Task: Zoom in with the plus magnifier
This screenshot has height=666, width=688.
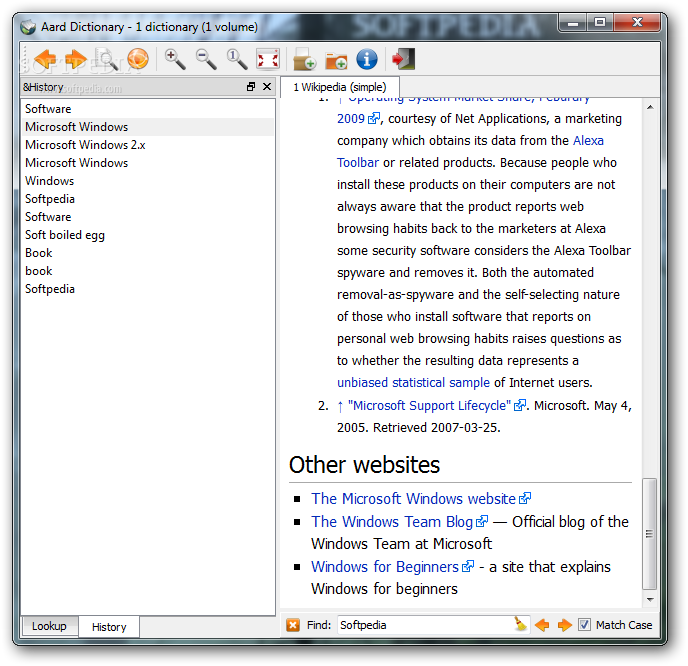Action: (175, 59)
